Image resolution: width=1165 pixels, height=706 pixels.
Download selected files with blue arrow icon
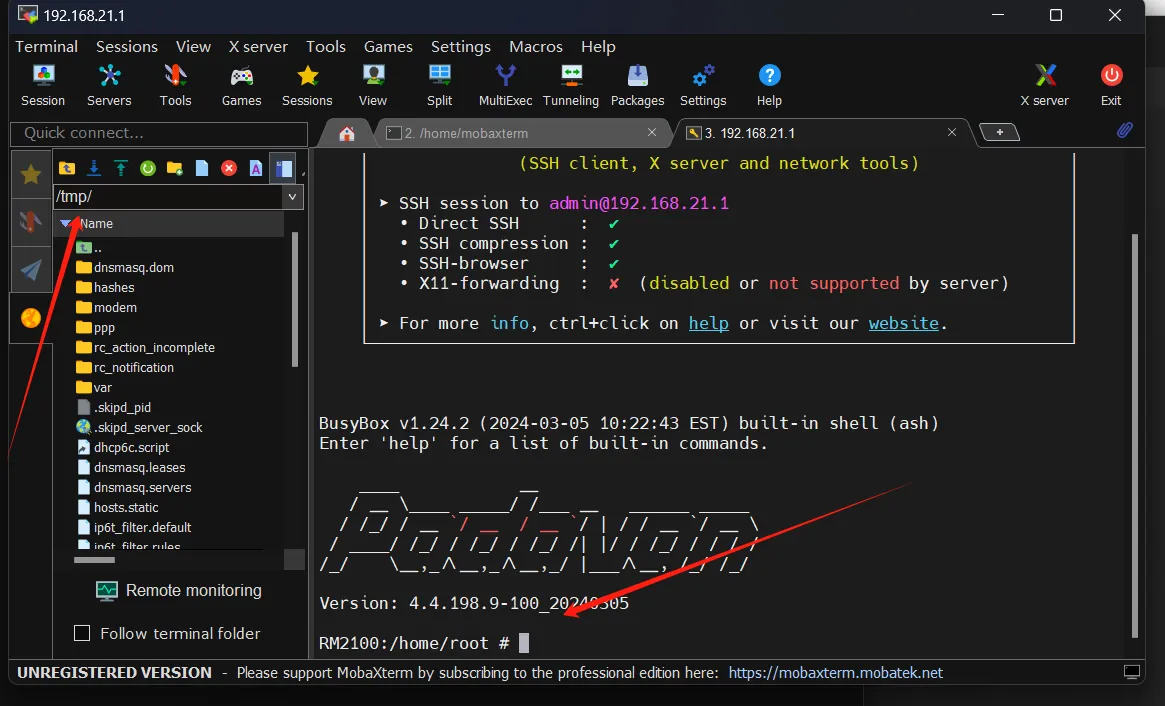[x=94, y=168]
